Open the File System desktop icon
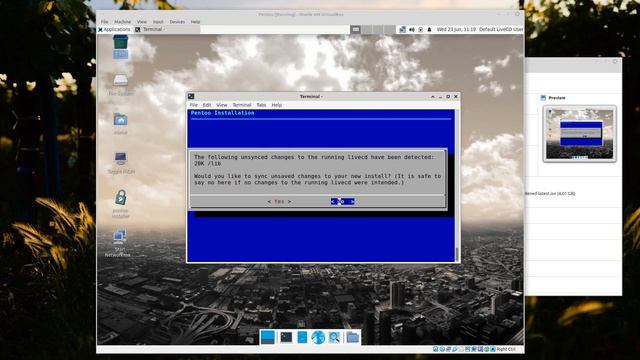 click(120, 85)
